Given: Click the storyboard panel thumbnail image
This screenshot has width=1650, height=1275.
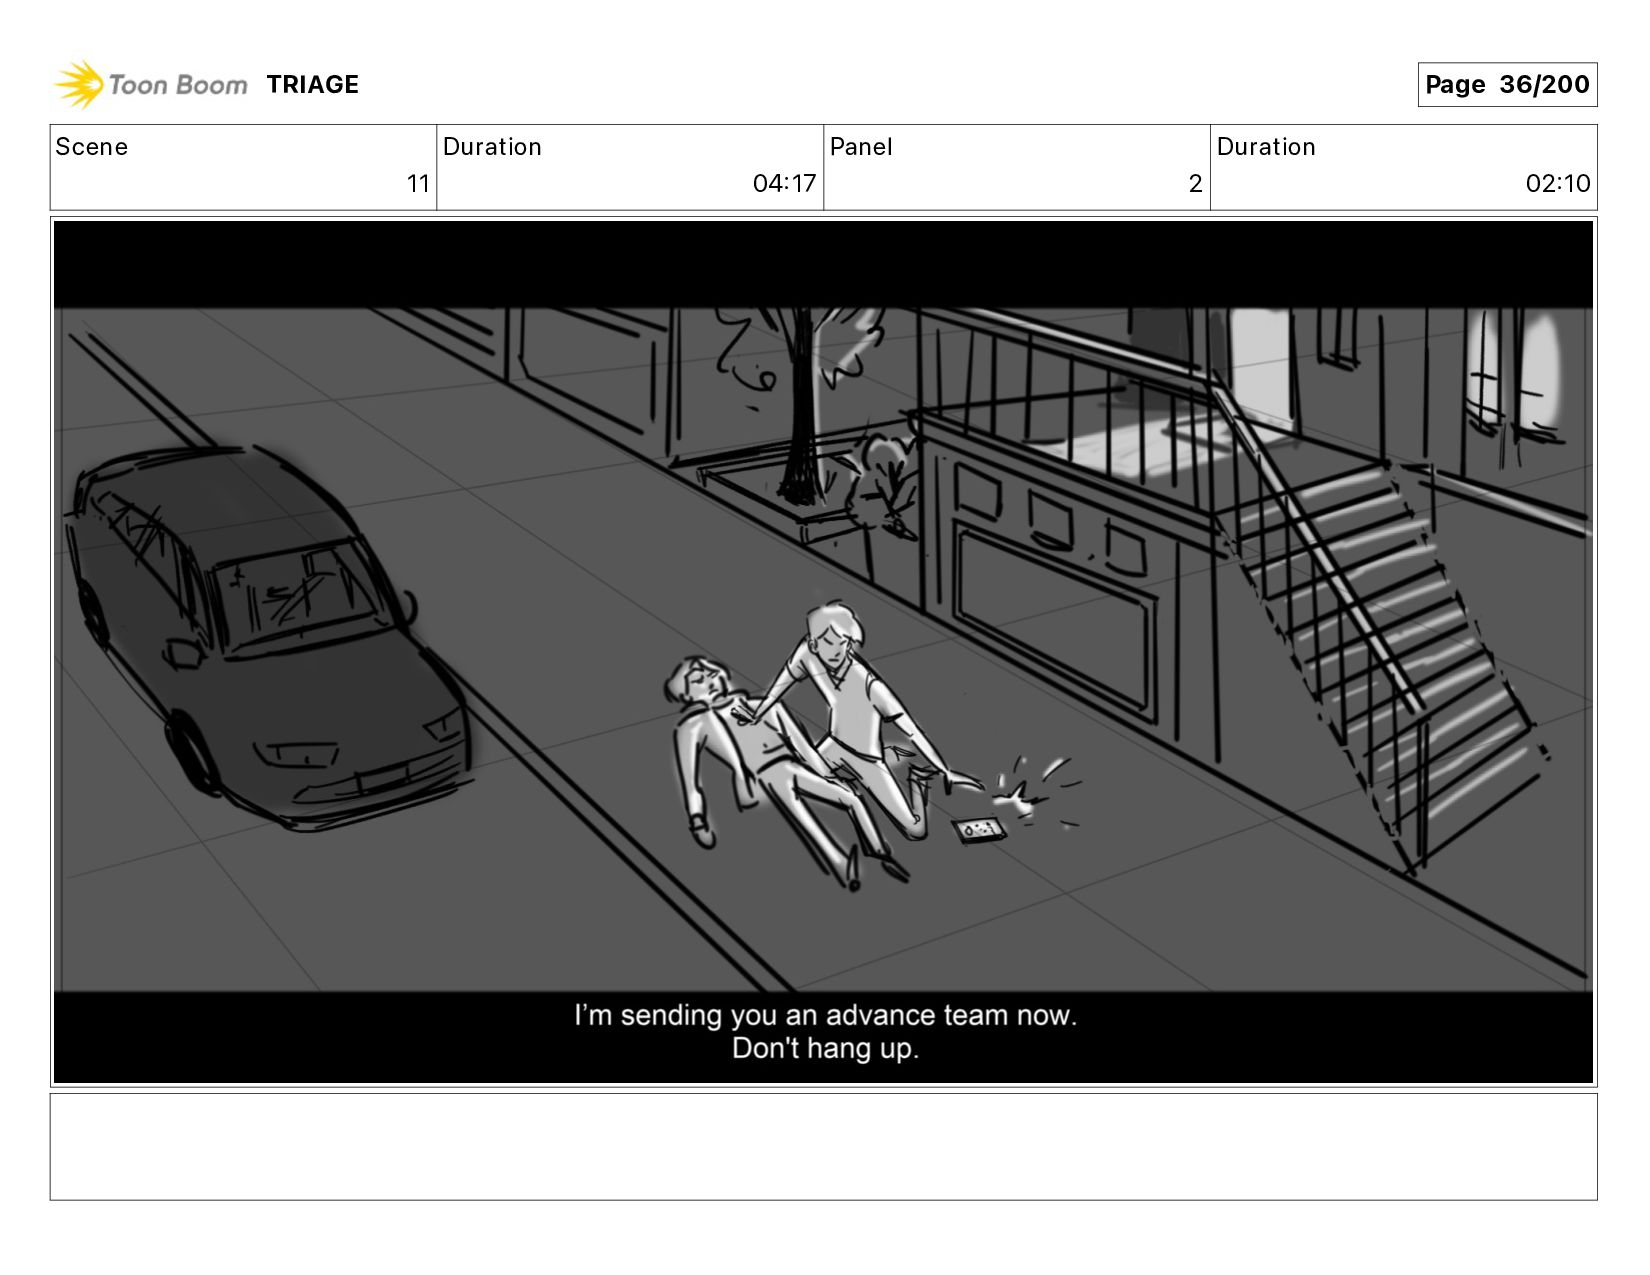Looking at the screenshot, I should tap(823, 652).
